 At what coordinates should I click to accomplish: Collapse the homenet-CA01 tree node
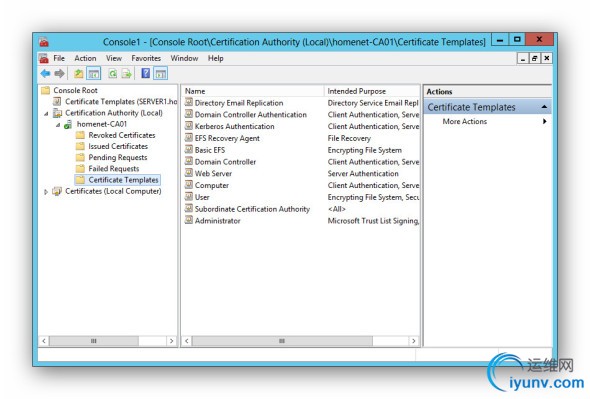click(x=58, y=125)
